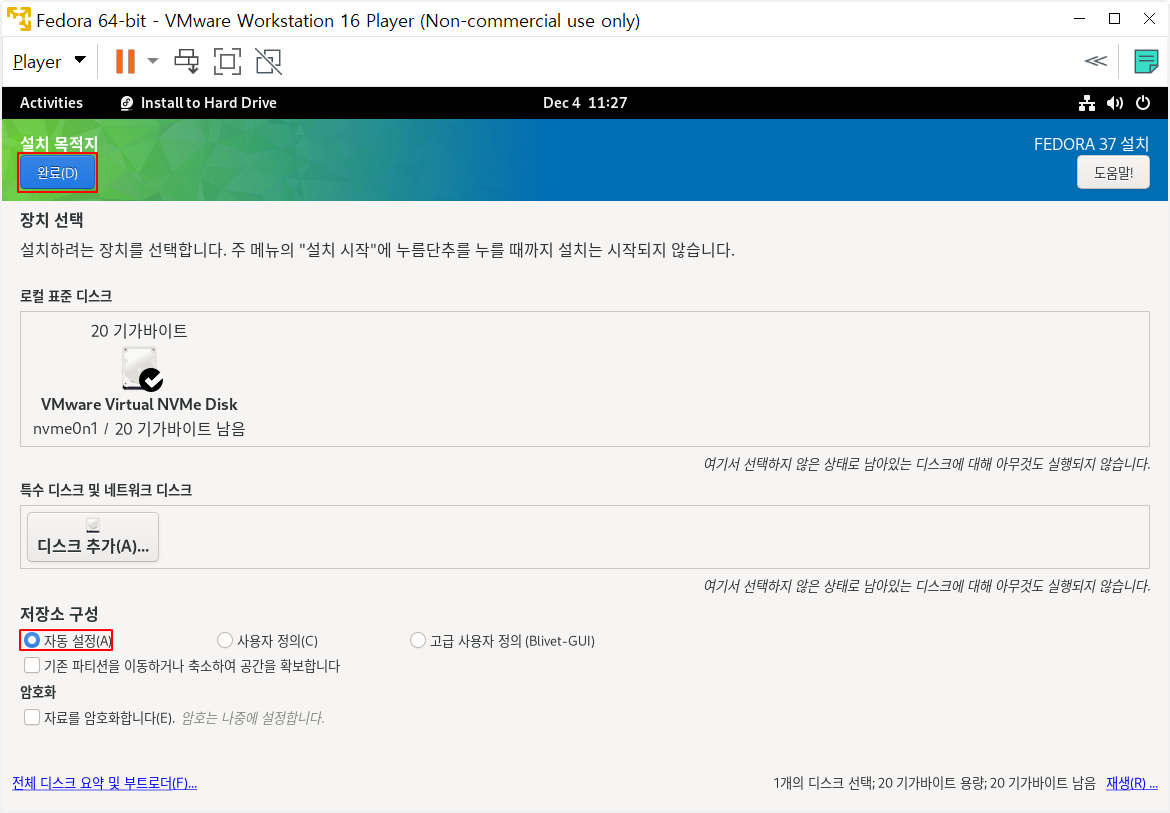Click the '20 기가바이트' disk size label
This screenshot has height=813, width=1170.
139,331
